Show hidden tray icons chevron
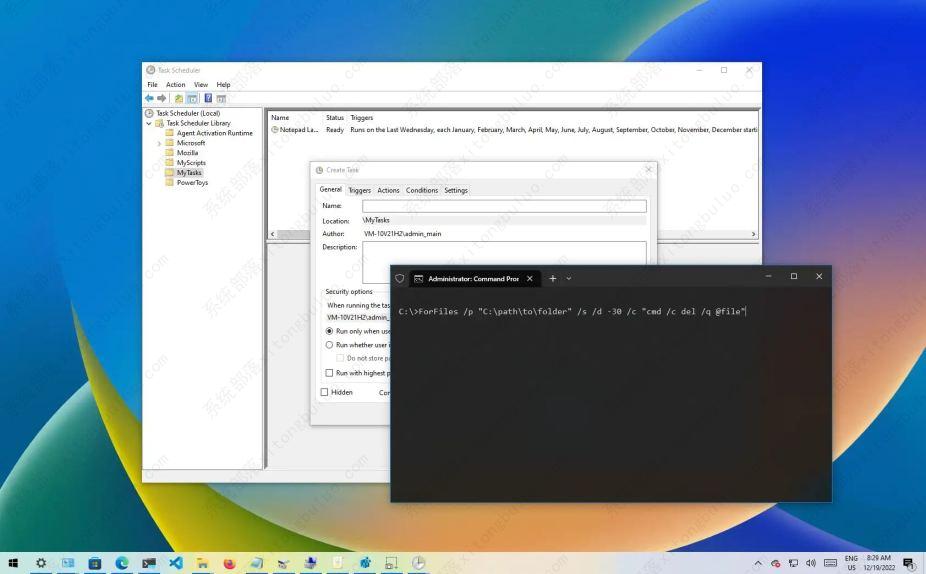The image size is (926, 574). pyautogui.click(x=758, y=563)
